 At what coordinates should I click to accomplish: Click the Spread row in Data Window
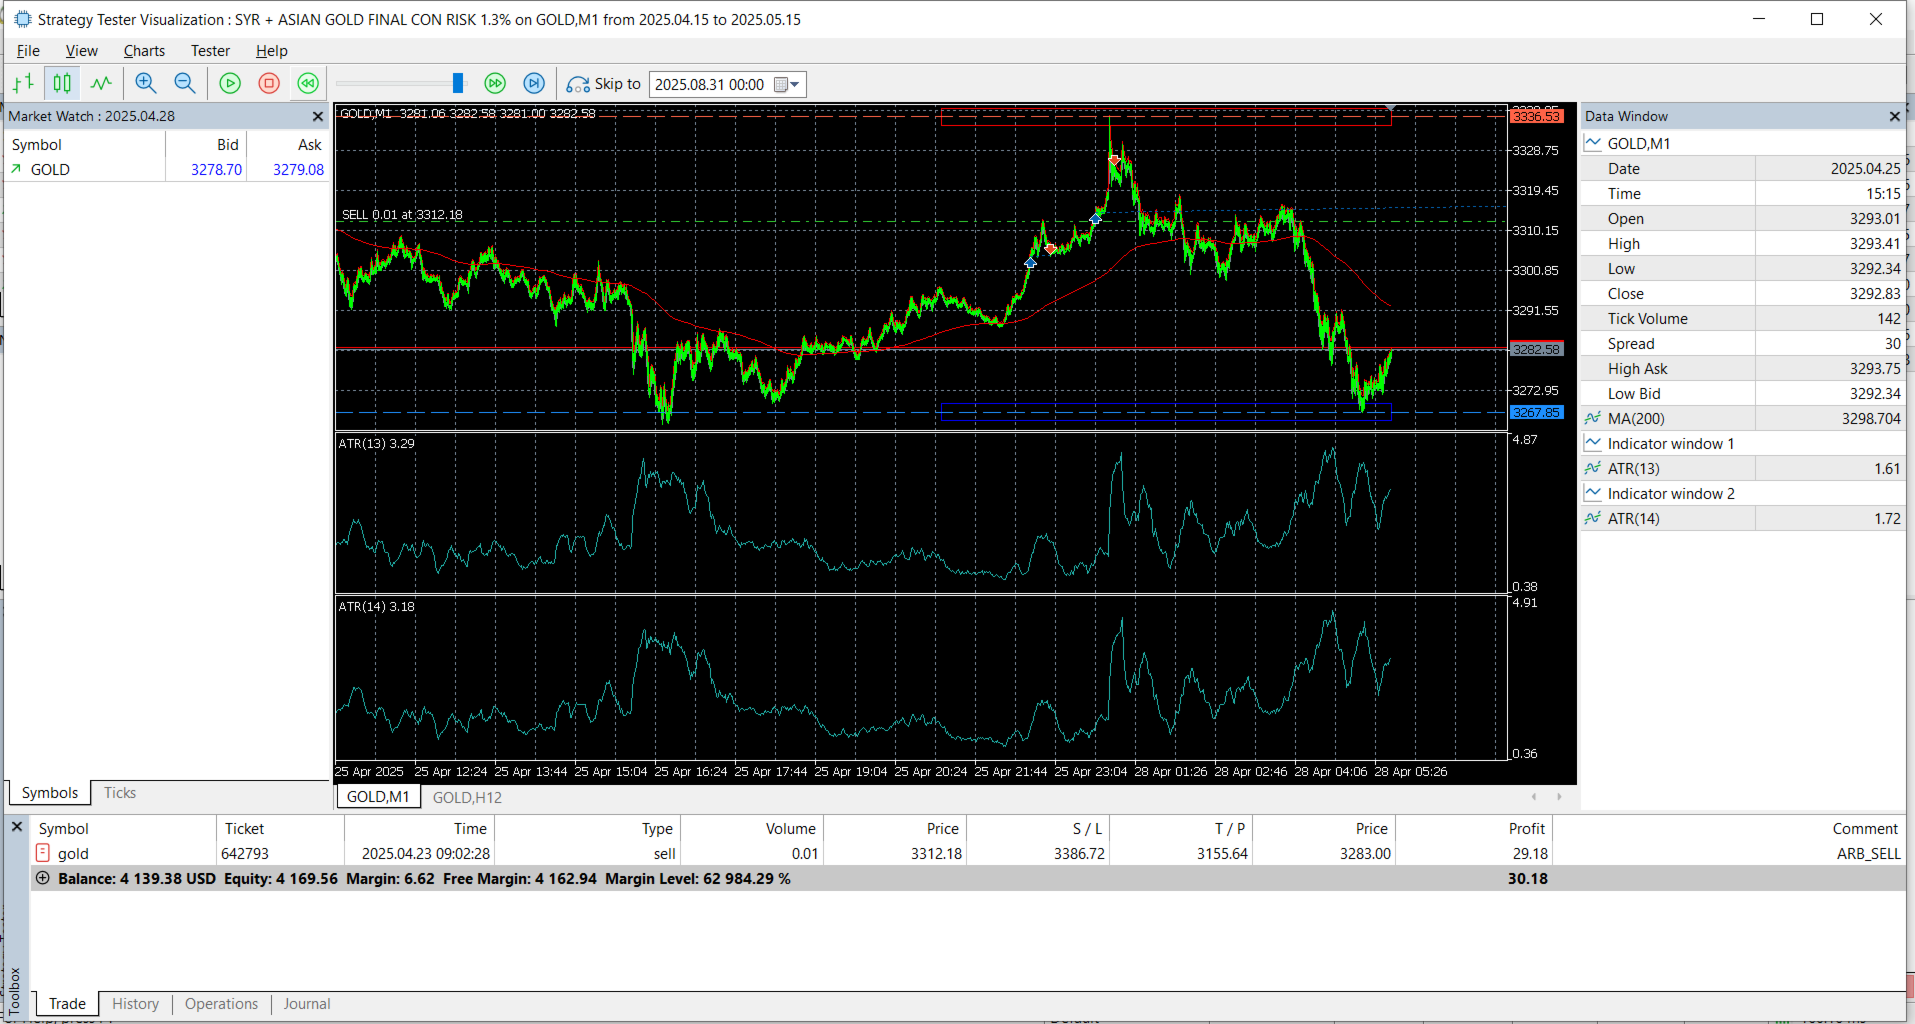click(x=1743, y=344)
